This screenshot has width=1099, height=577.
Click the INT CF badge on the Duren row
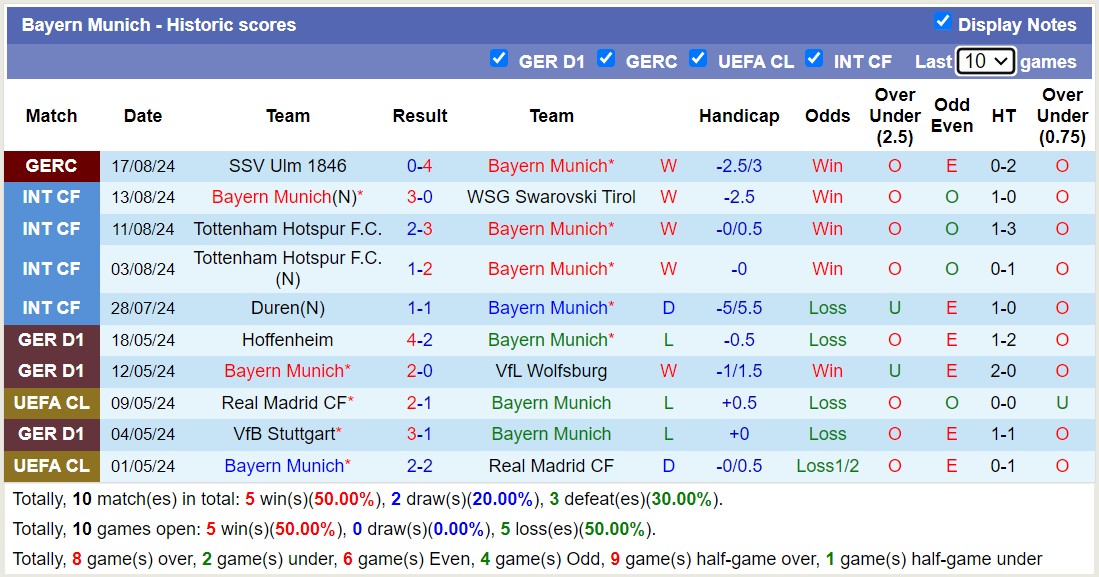(x=51, y=308)
